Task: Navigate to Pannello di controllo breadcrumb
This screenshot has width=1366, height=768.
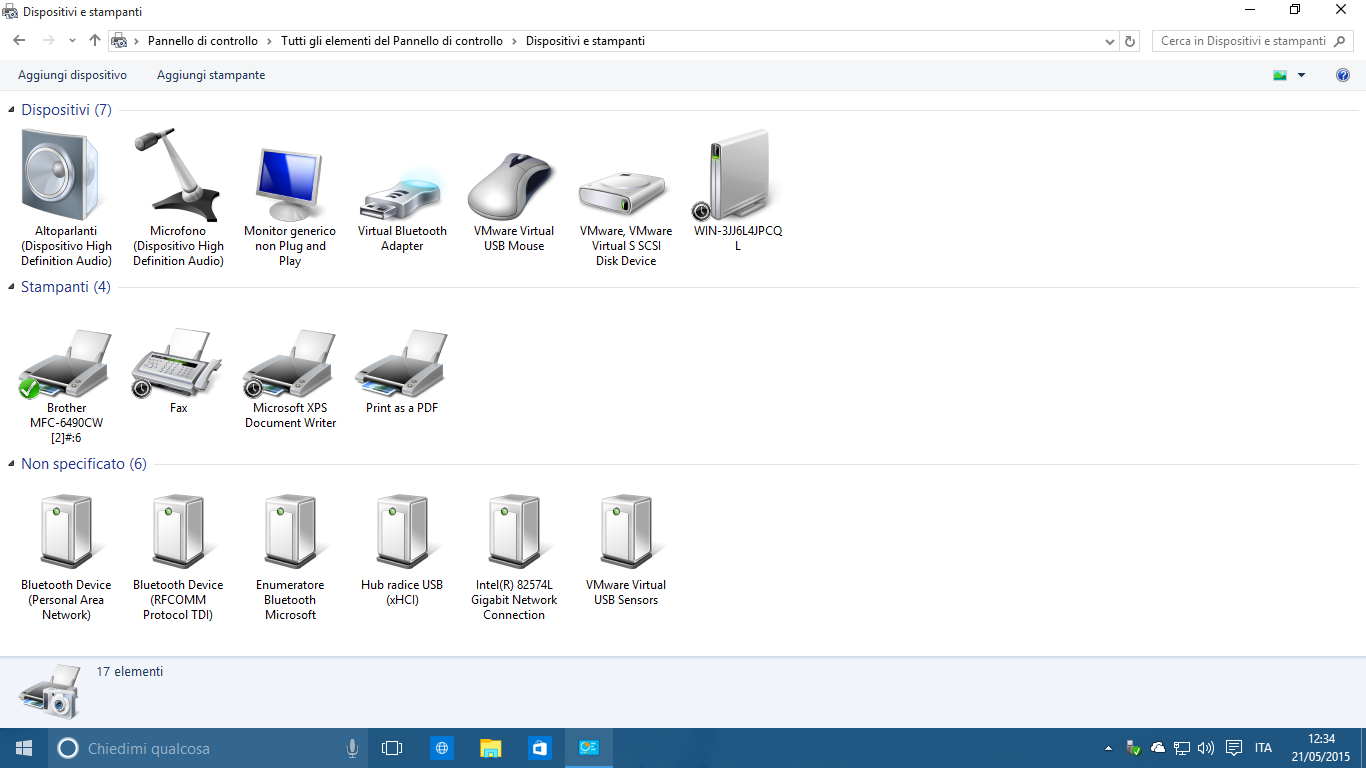Action: 203,41
